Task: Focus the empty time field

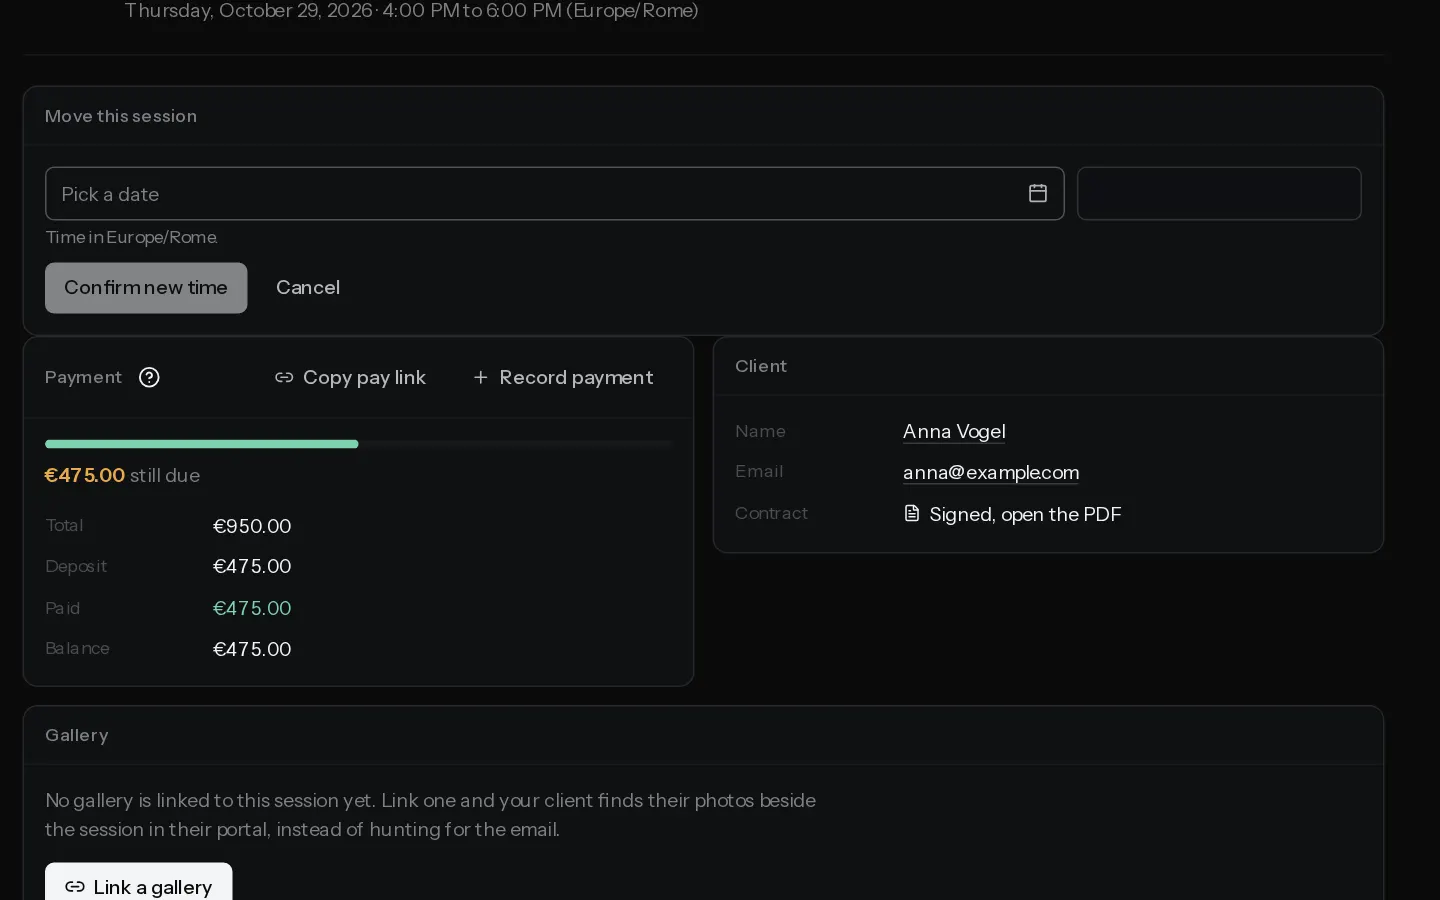Action: coord(1219,194)
